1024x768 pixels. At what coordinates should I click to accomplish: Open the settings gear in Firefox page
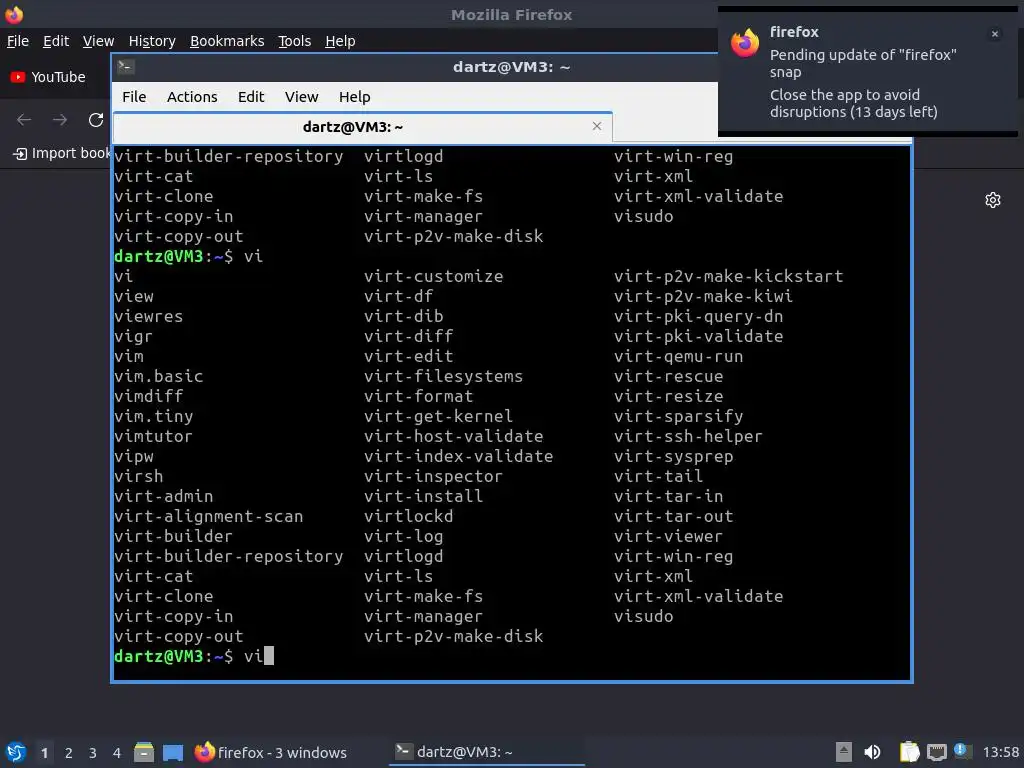pos(993,200)
